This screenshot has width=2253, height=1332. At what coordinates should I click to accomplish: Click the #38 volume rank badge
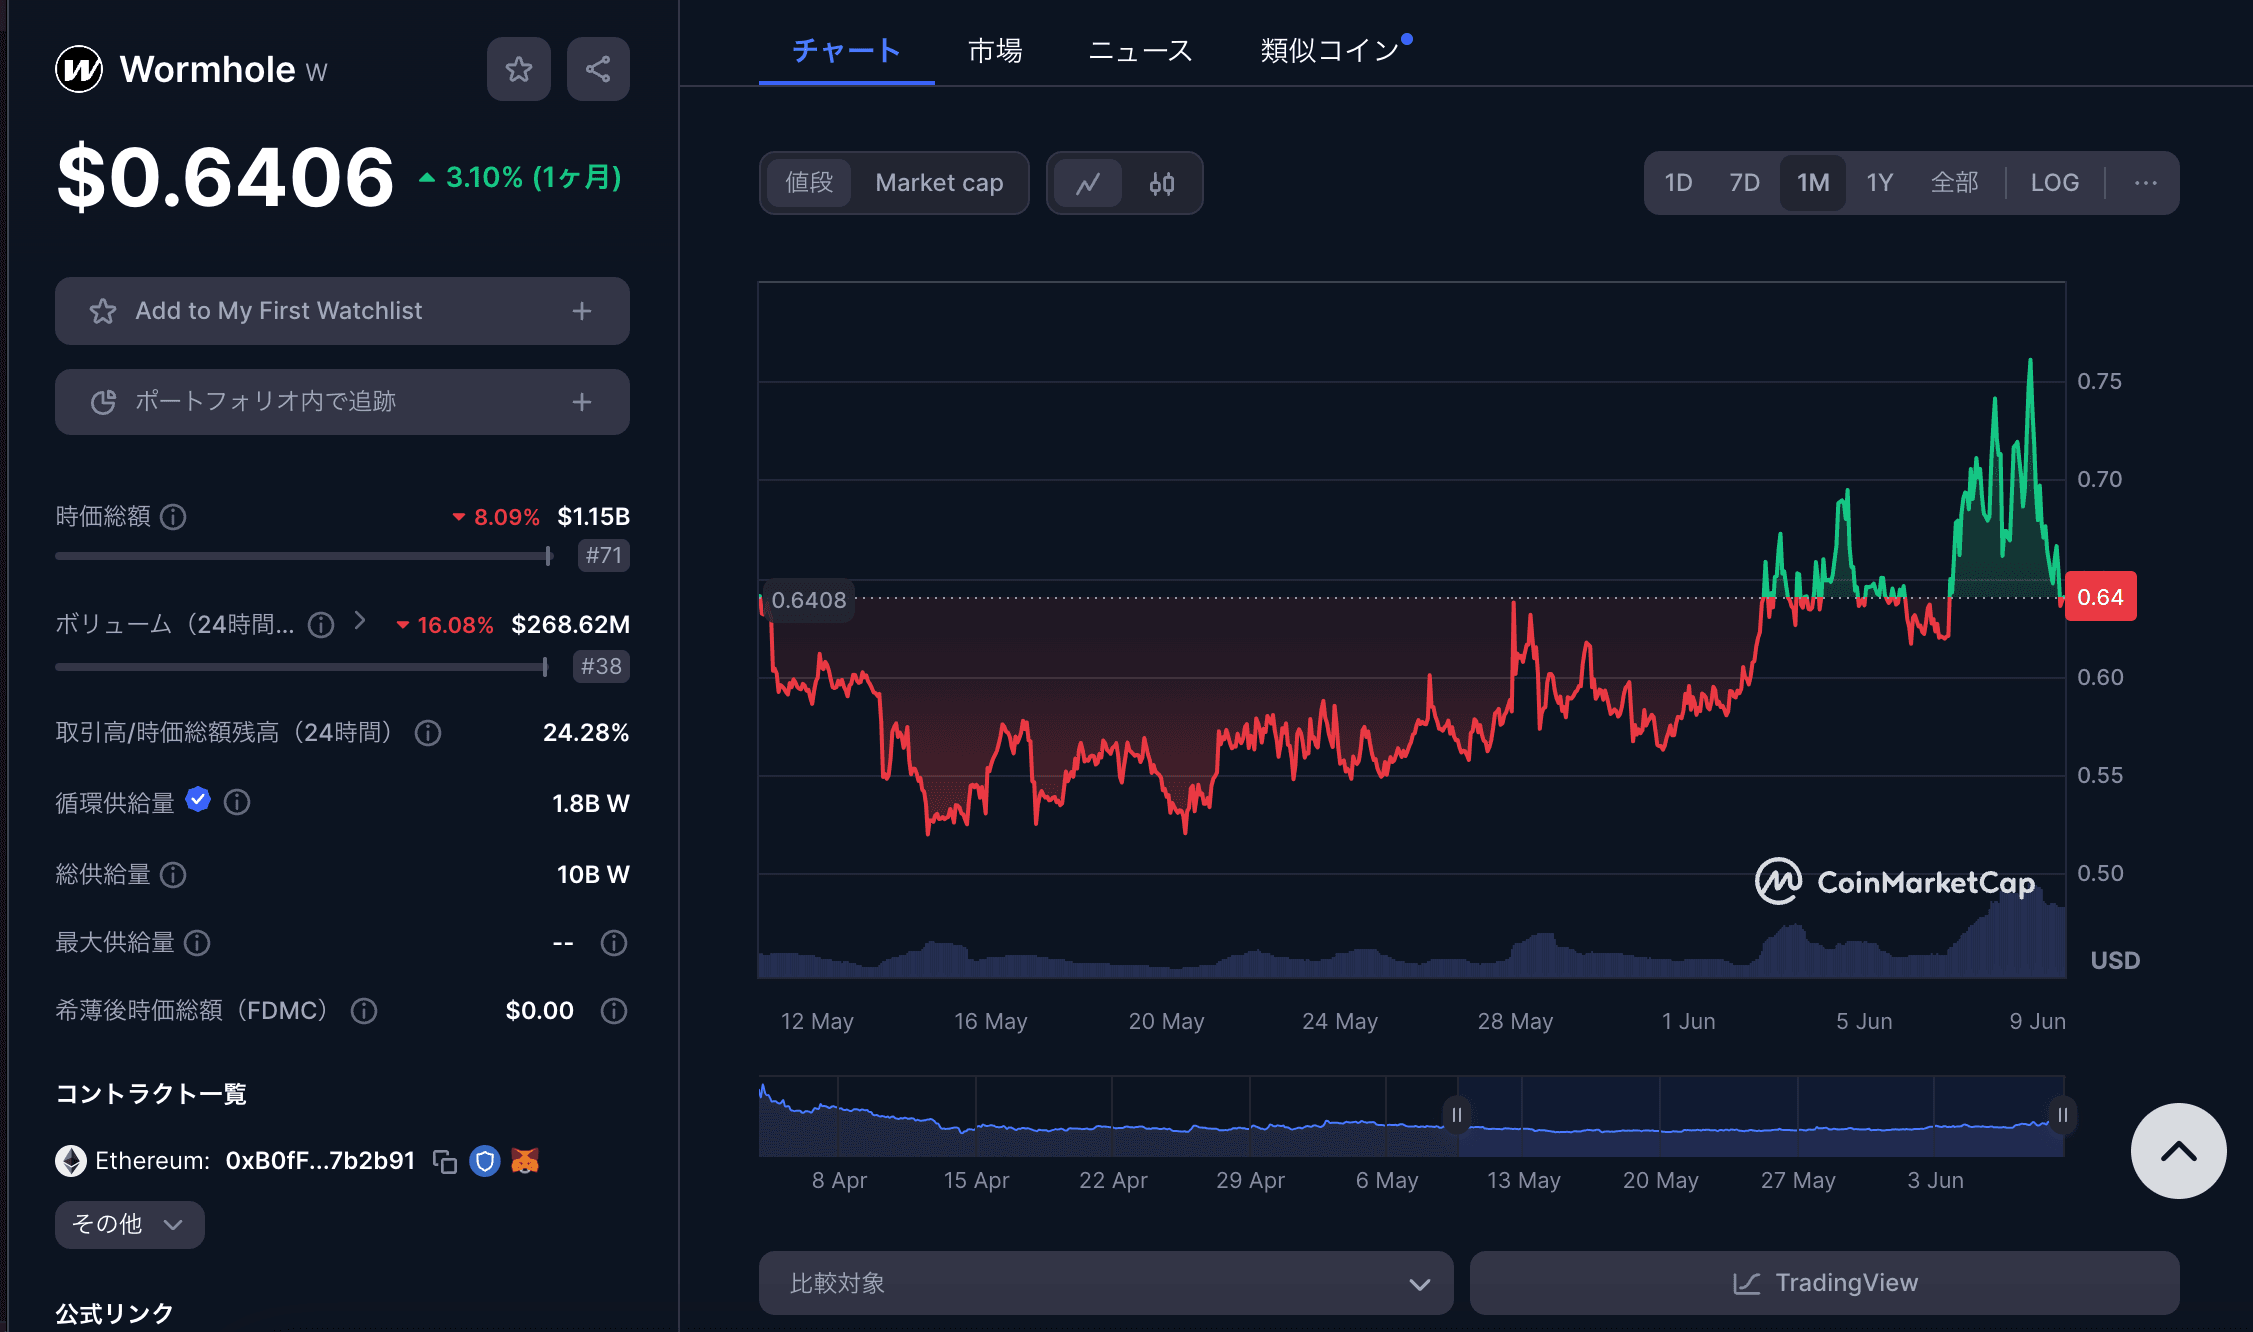(x=601, y=667)
